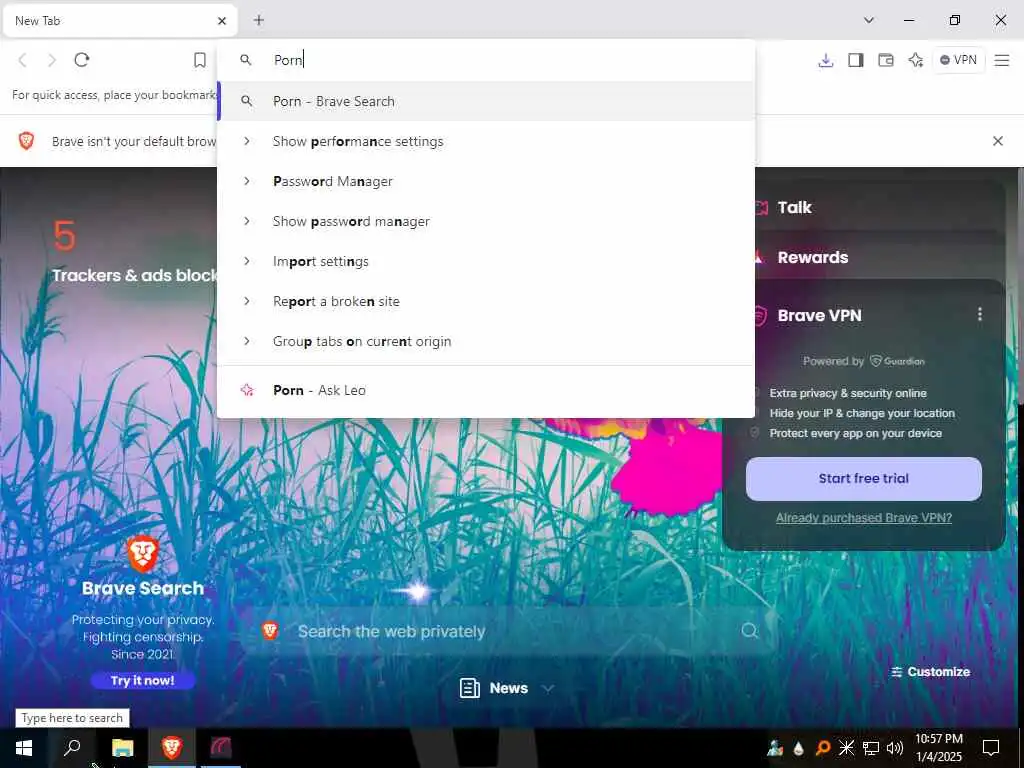Click the magnifier icon in the page search box

click(749, 630)
